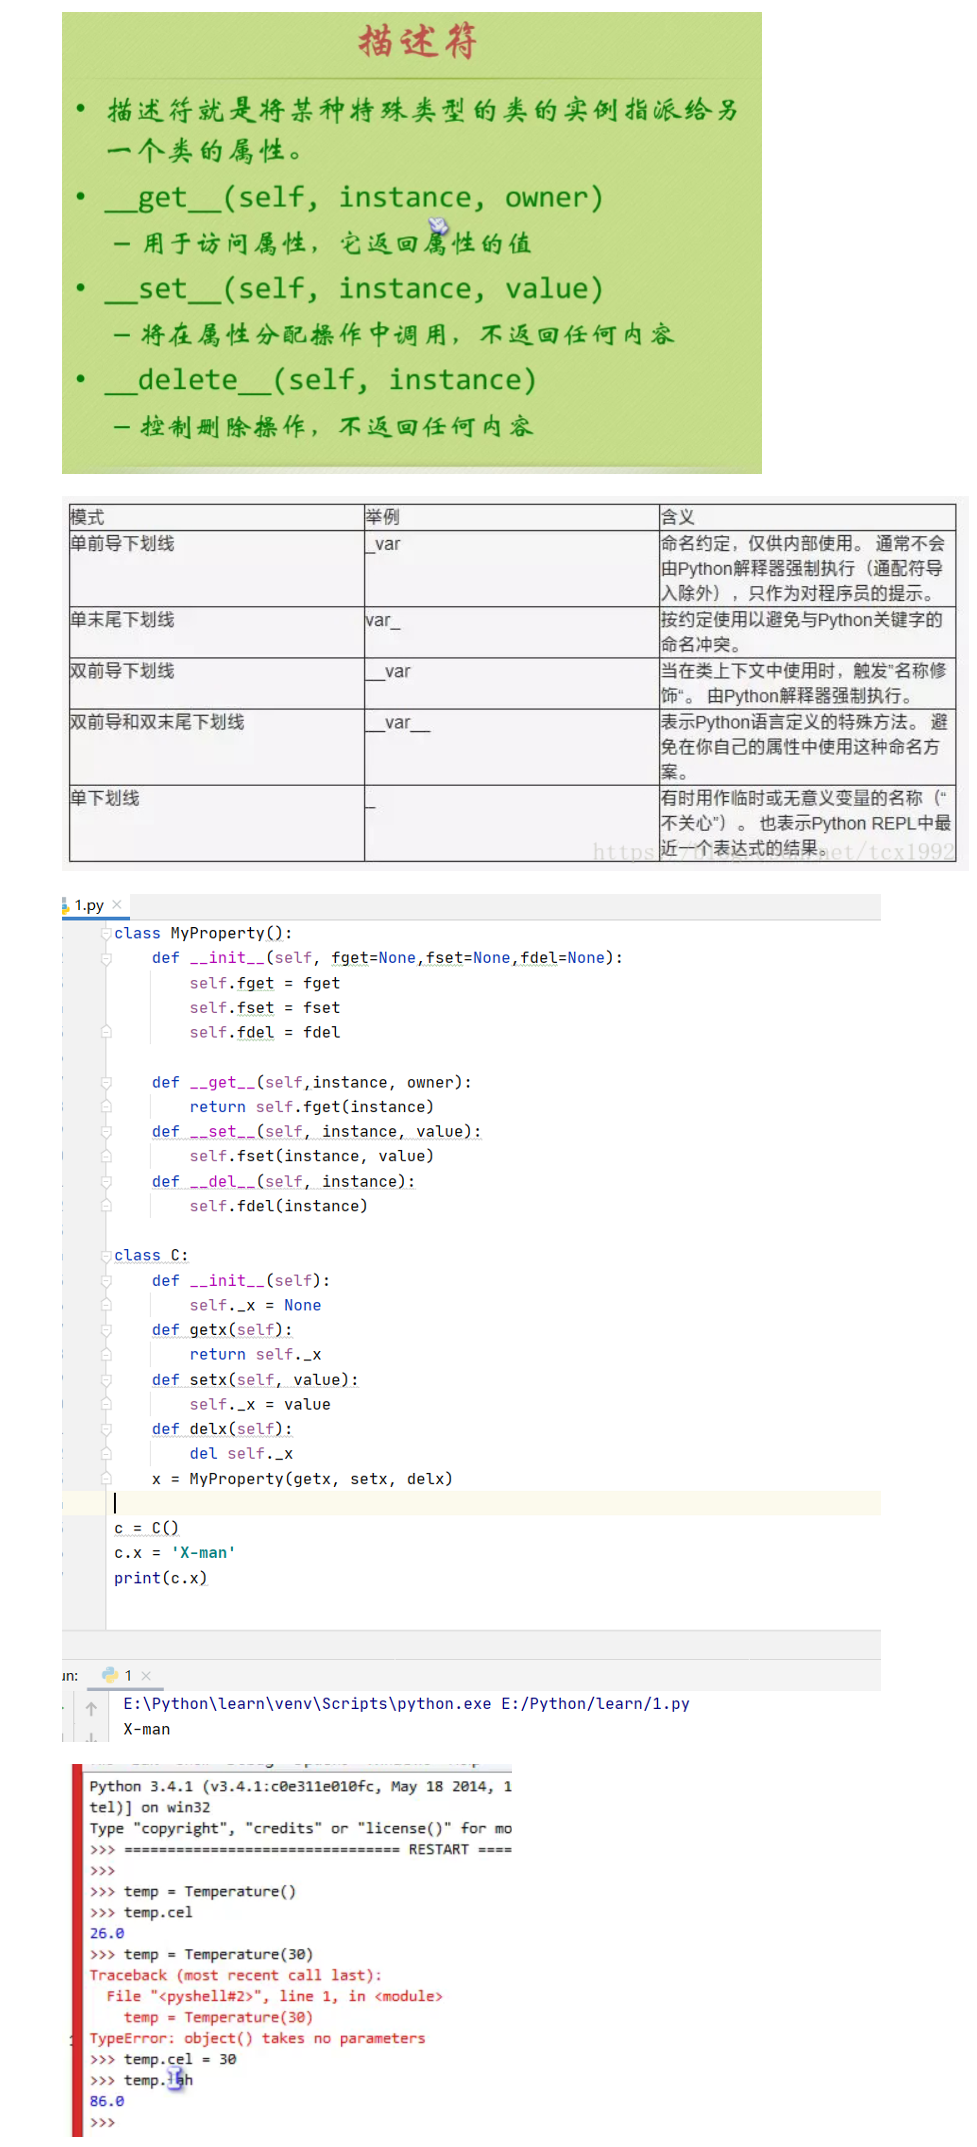This screenshot has width=977, height=2147.
Task: Collapse the def __del__ fold marker
Action: [106, 1181]
